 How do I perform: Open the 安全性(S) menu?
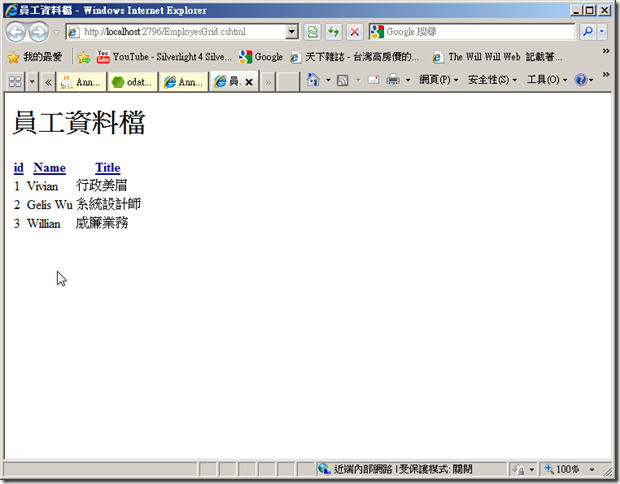[x=492, y=80]
